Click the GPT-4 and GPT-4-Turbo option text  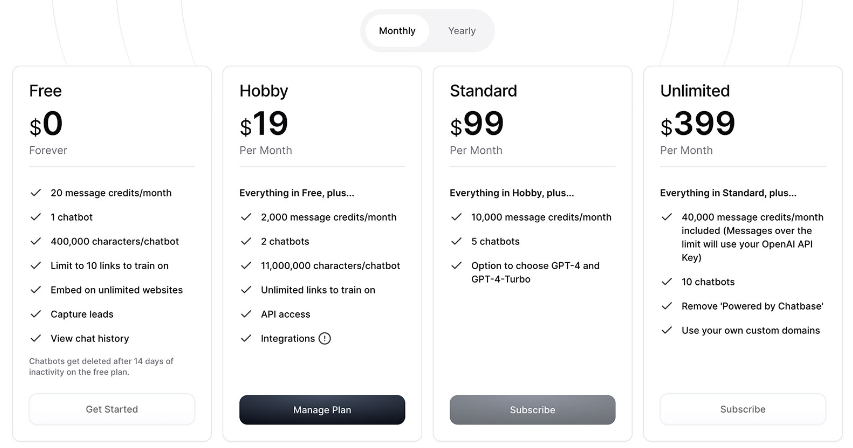coord(535,272)
